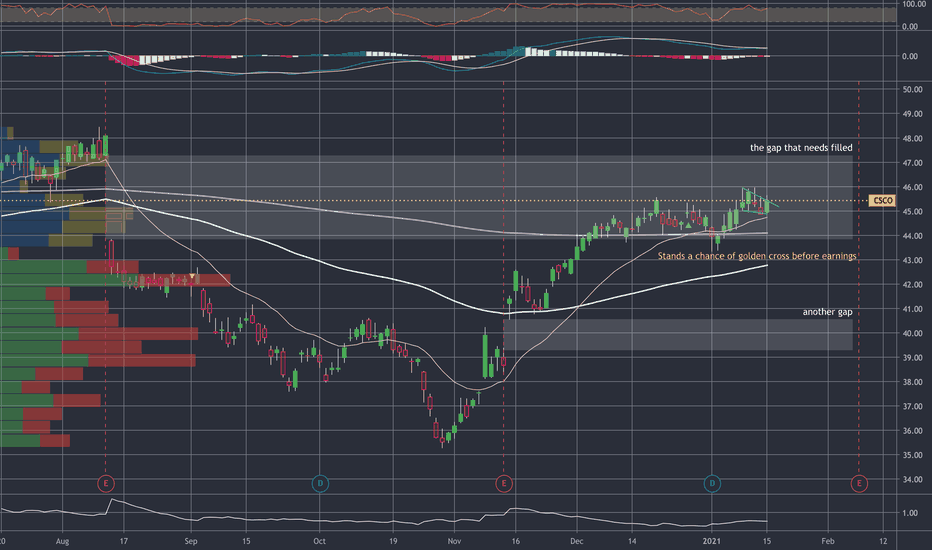The image size is (932, 550).
Task: Click the small green triangle marker on chart
Action: (688, 225)
